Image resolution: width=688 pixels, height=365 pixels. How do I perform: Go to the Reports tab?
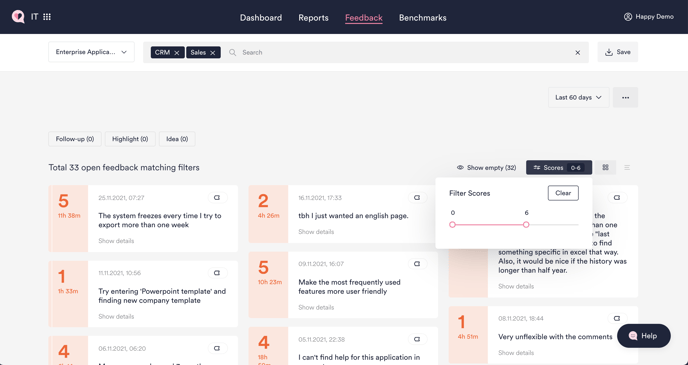point(313,18)
